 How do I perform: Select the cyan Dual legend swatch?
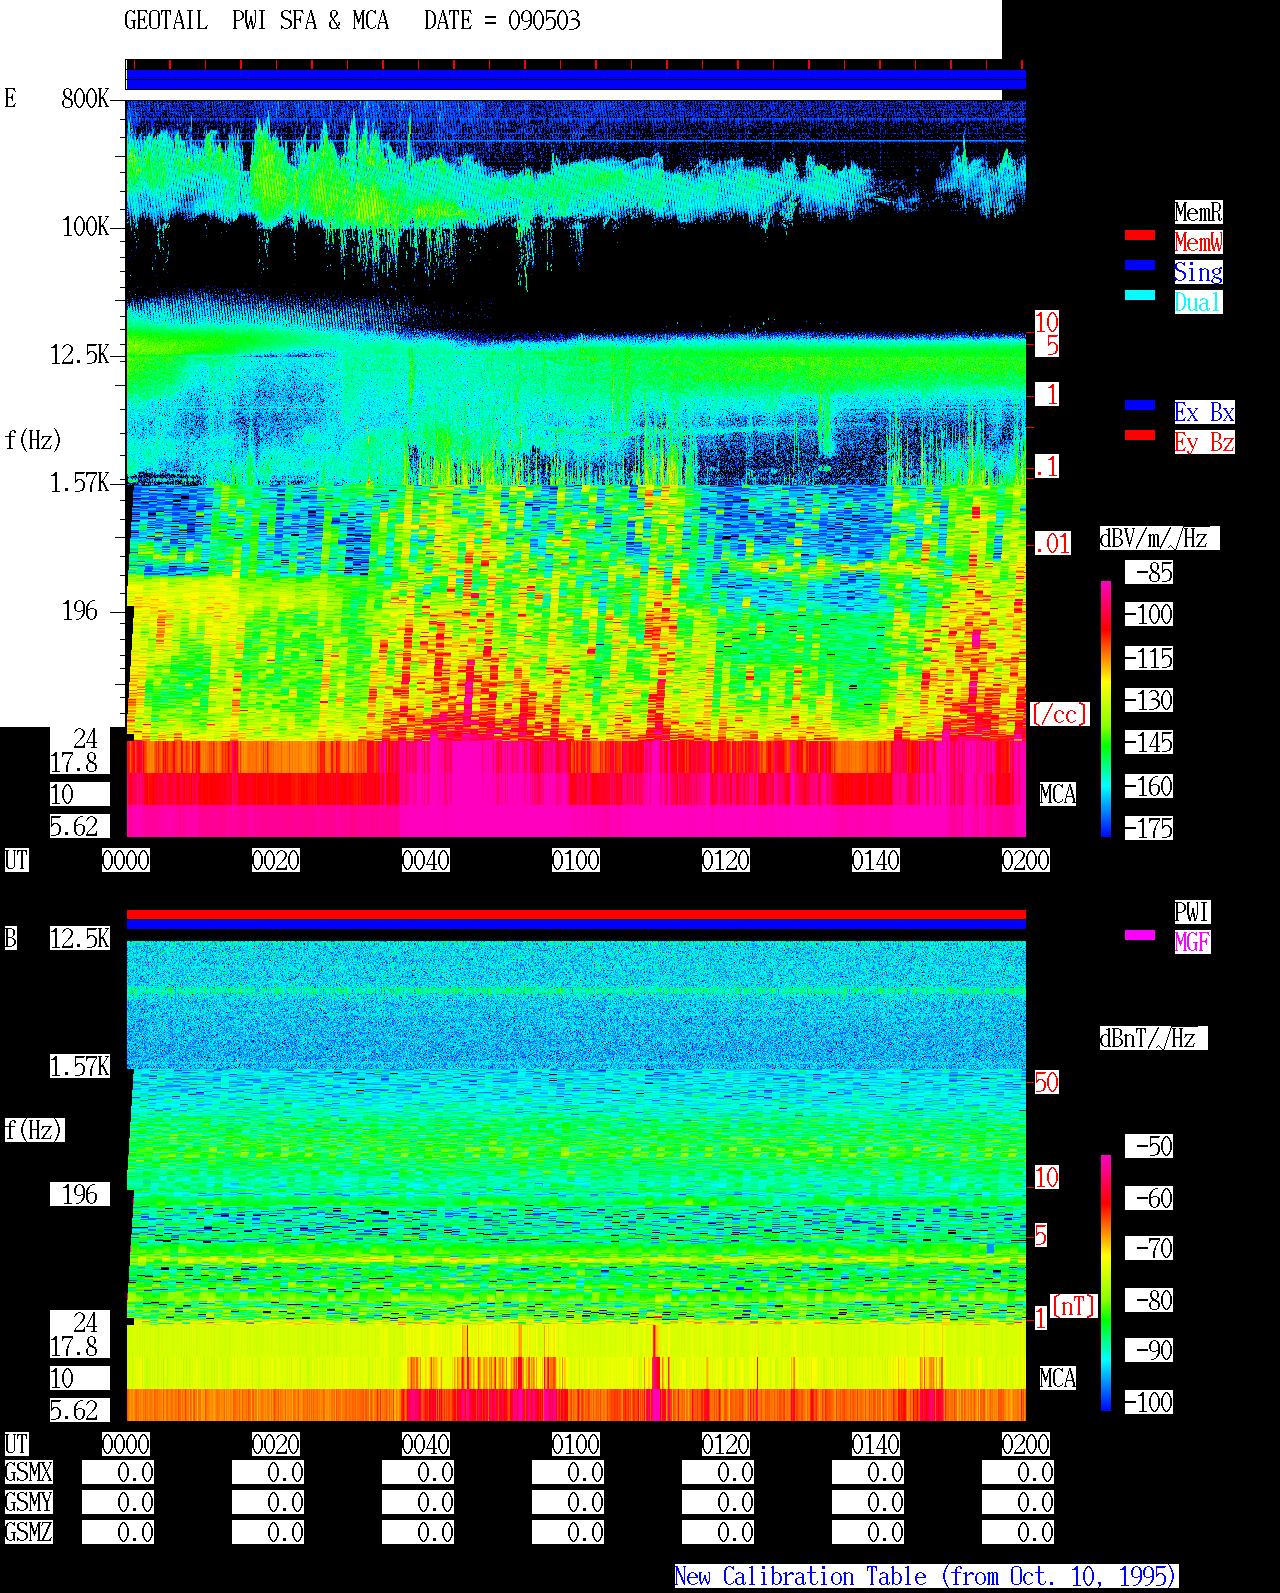point(1140,295)
